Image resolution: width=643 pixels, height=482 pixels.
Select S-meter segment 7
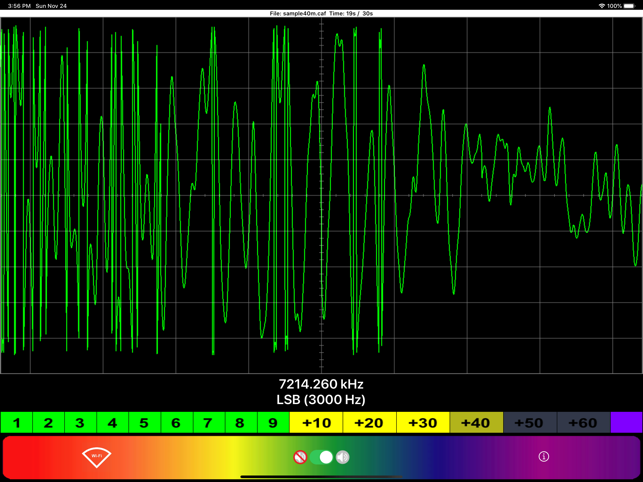[209, 423]
